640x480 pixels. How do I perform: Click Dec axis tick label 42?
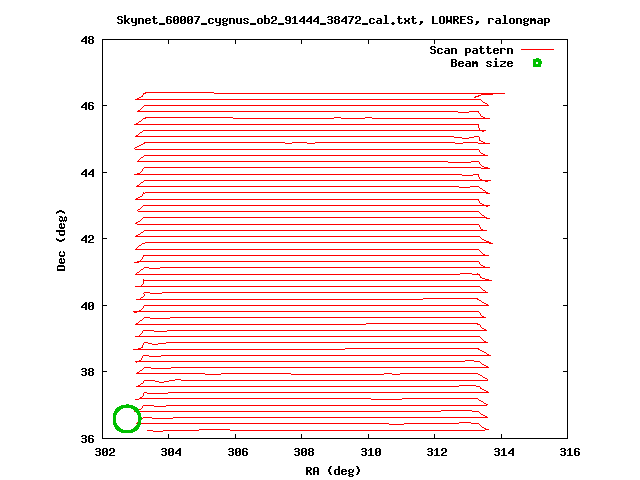88,239
